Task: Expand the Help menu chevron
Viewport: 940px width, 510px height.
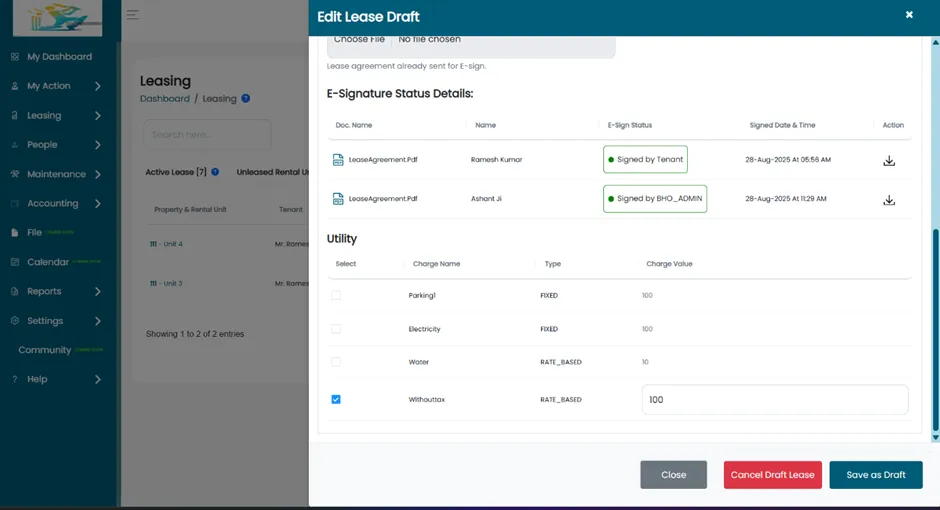Action: coord(98,379)
